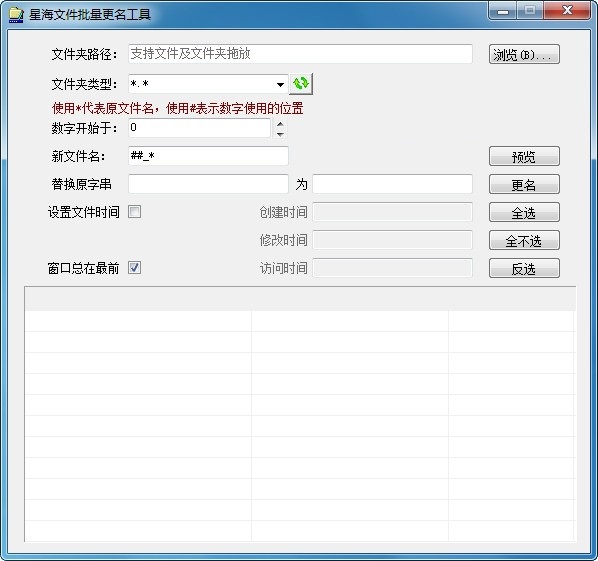Click the replacement field after 为
This screenshot has height=561, width=598.
pyautogui.click(x=392, y=184)
